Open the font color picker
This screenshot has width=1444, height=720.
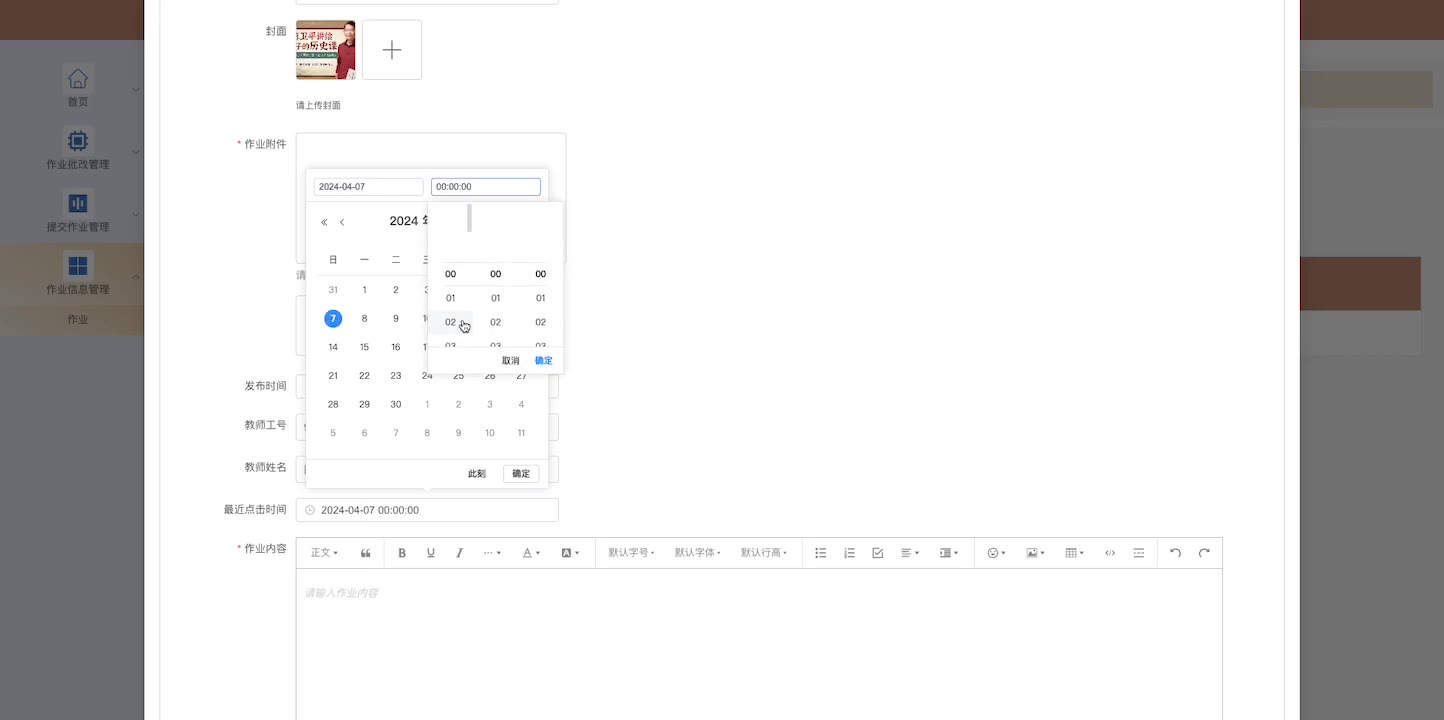coord(531,553)
